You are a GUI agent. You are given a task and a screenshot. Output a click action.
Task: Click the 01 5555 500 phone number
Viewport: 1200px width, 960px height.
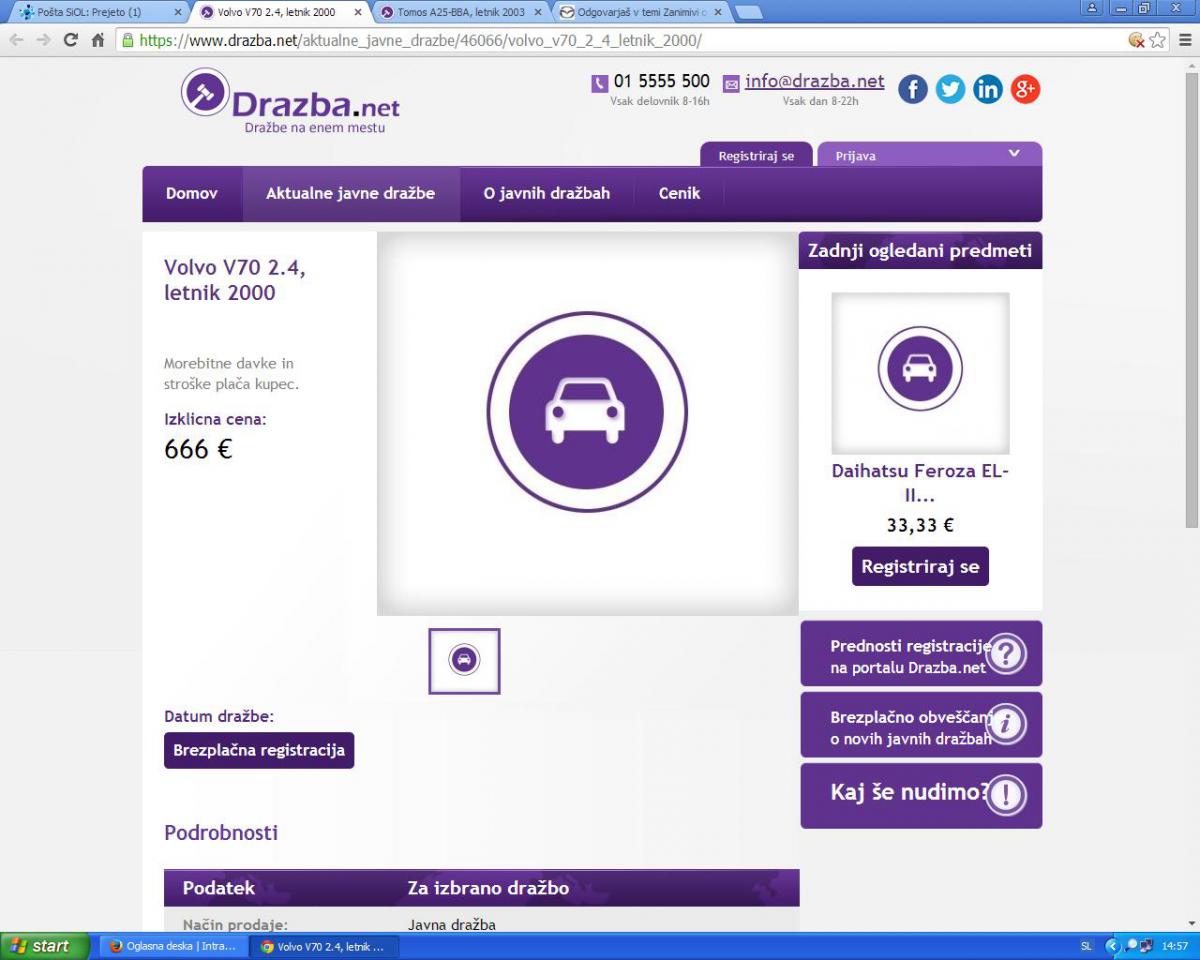point(661,82)
